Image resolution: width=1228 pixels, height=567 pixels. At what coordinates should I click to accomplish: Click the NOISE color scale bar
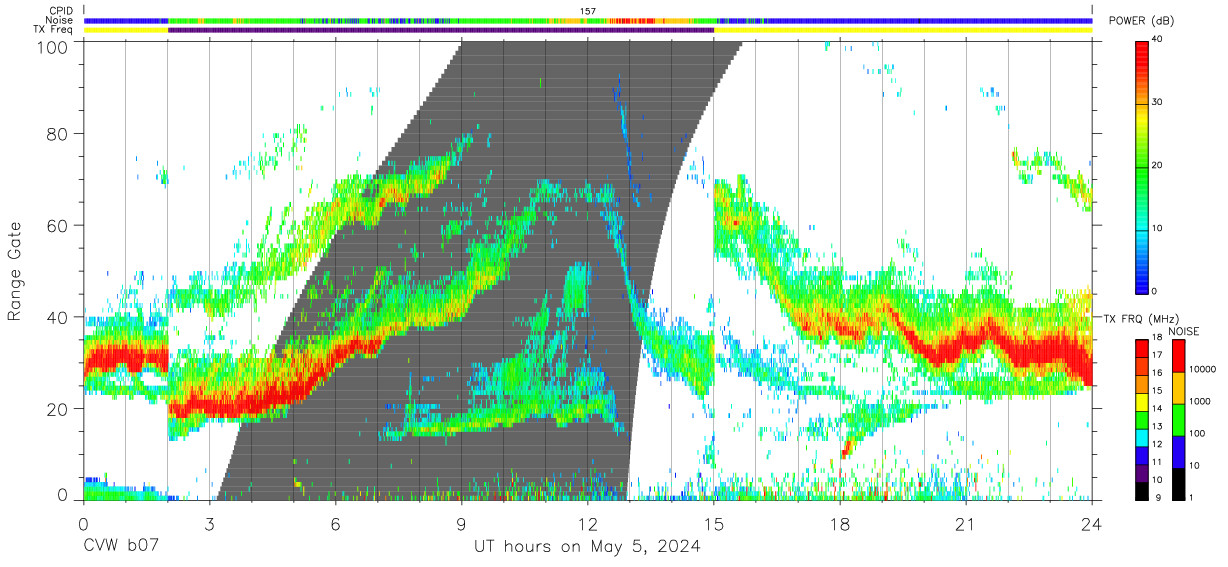tap(1179, 419)
